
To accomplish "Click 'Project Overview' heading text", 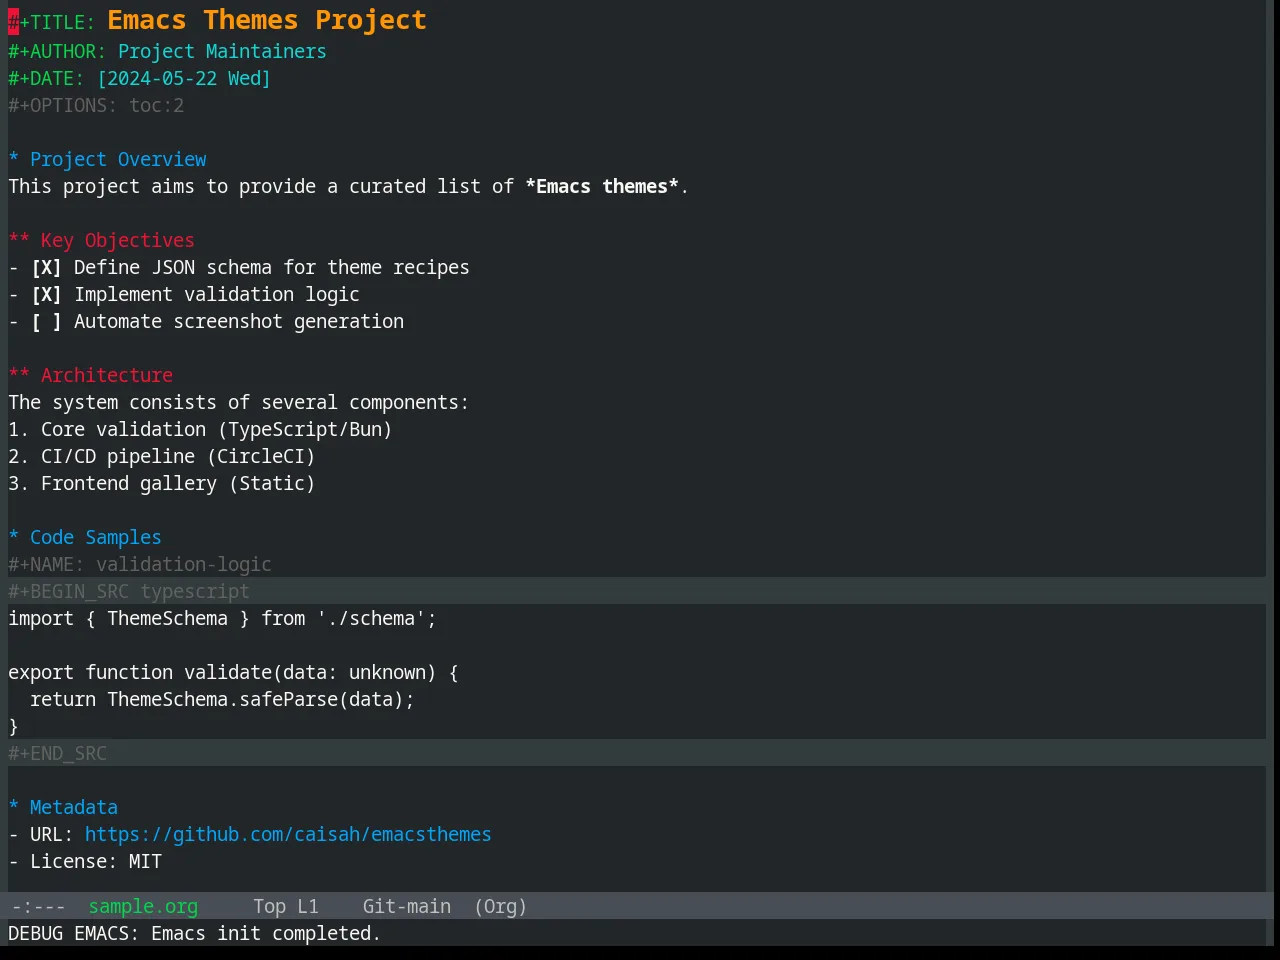I will tap(118, 159).
